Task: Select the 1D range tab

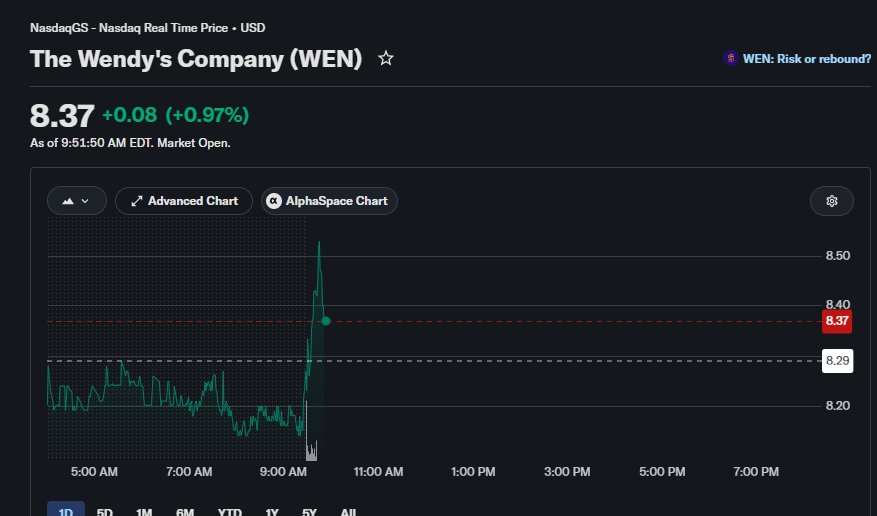Action: [x=66, y=510]
